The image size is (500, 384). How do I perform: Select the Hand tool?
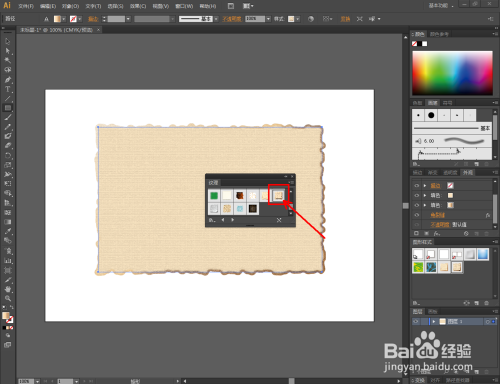click(x=8, y=289)
